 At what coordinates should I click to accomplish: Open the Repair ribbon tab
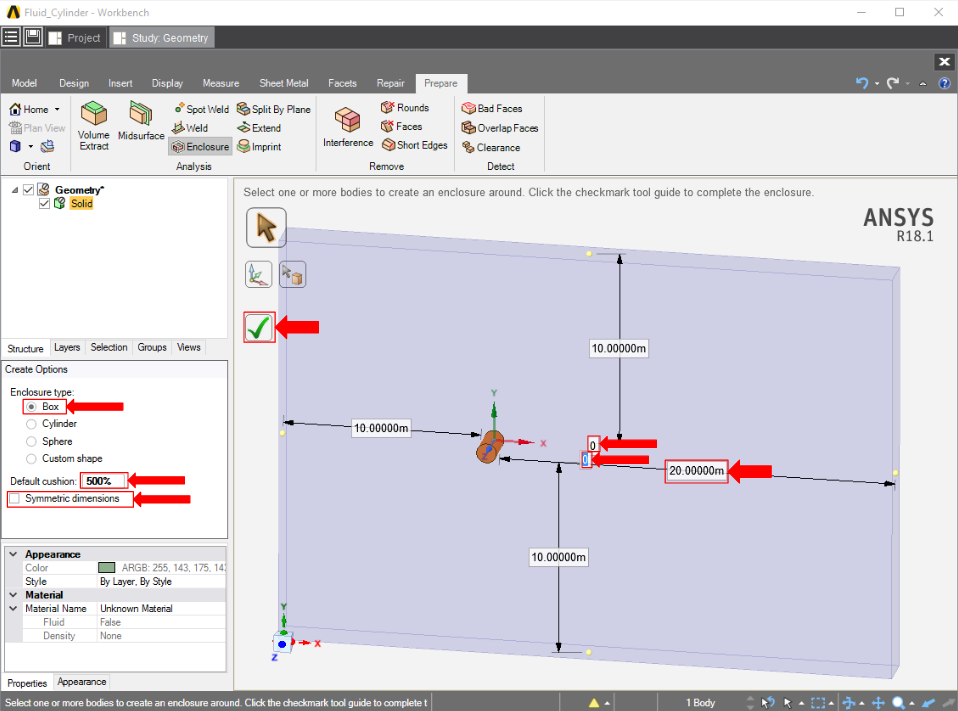point(390,83)
